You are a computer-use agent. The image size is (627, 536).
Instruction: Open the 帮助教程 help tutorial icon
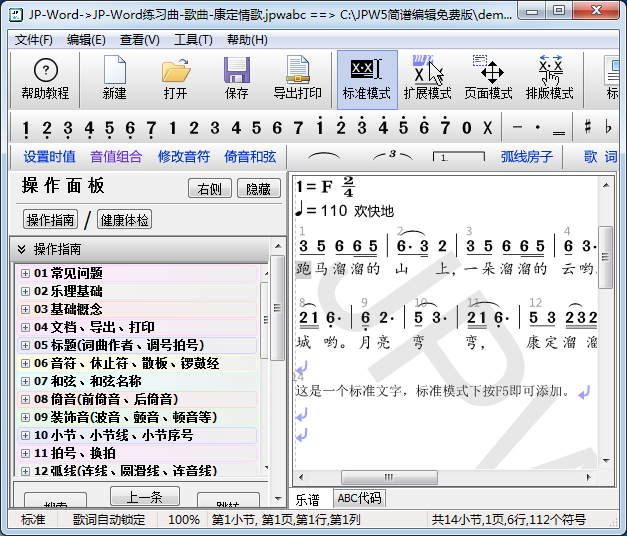point(45,79)
